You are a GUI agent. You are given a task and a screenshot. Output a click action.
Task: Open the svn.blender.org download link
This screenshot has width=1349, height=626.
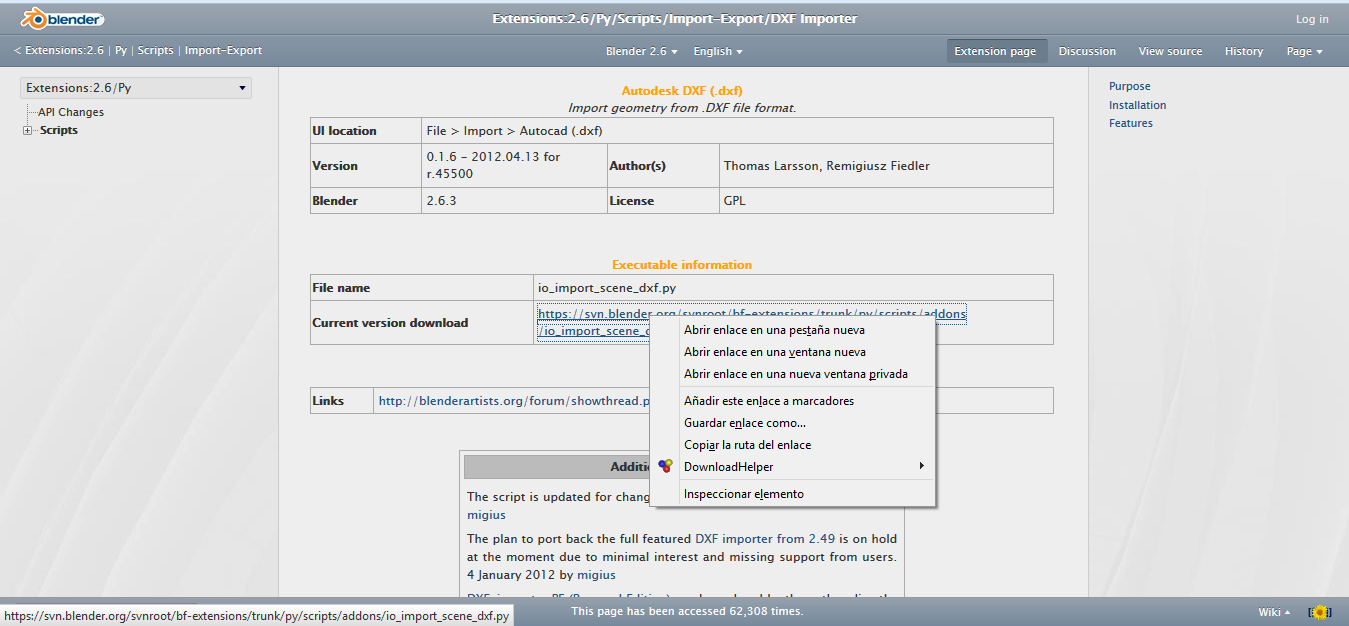point(752,314)
